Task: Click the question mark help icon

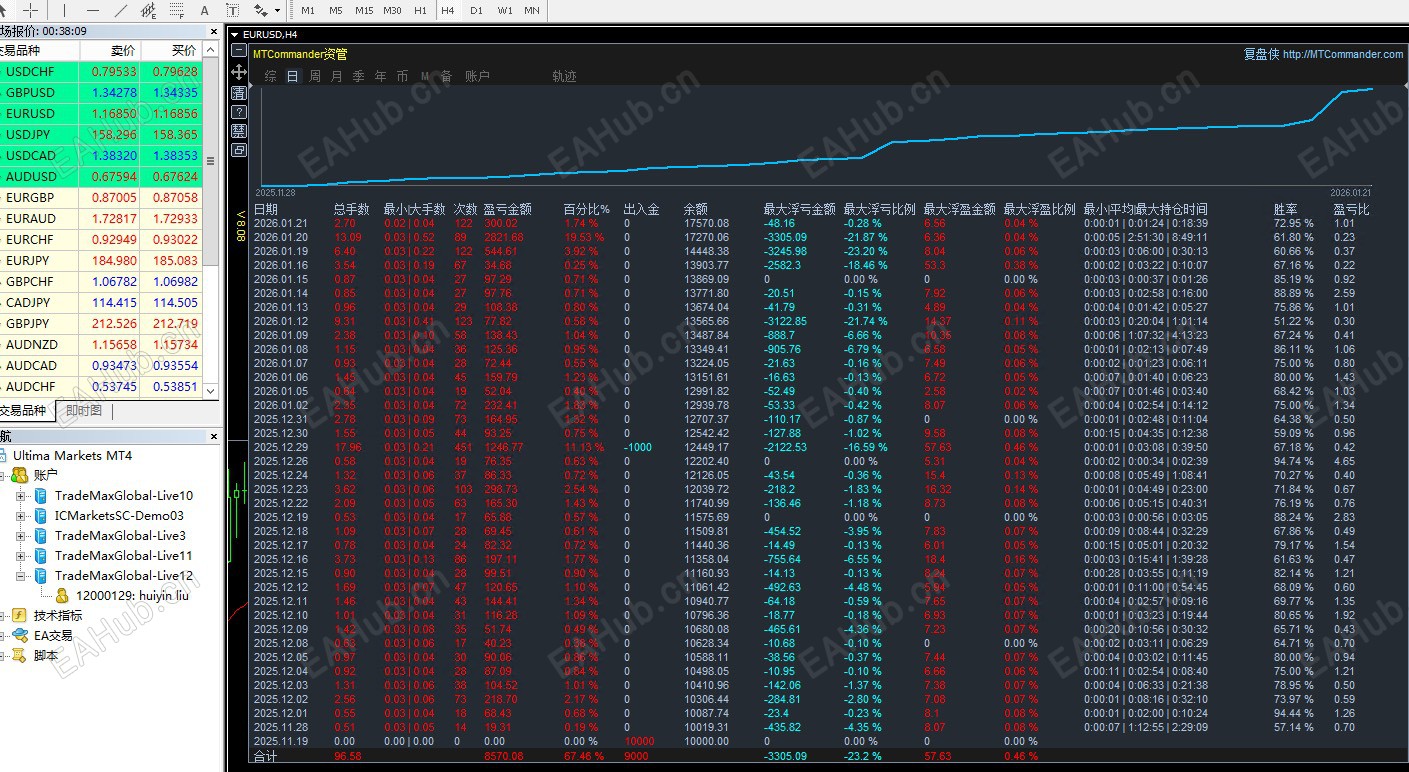Action: click(x=239, y=112)
